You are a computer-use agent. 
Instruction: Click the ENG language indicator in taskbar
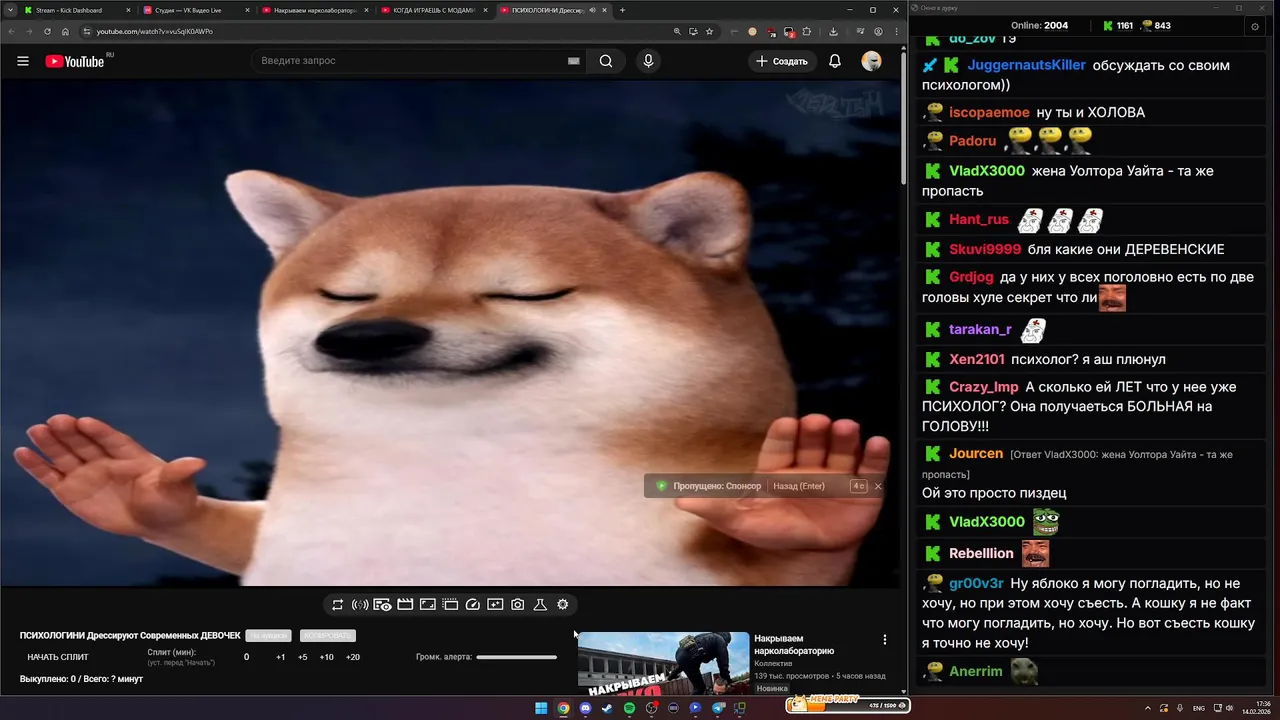coord(1198,708)
